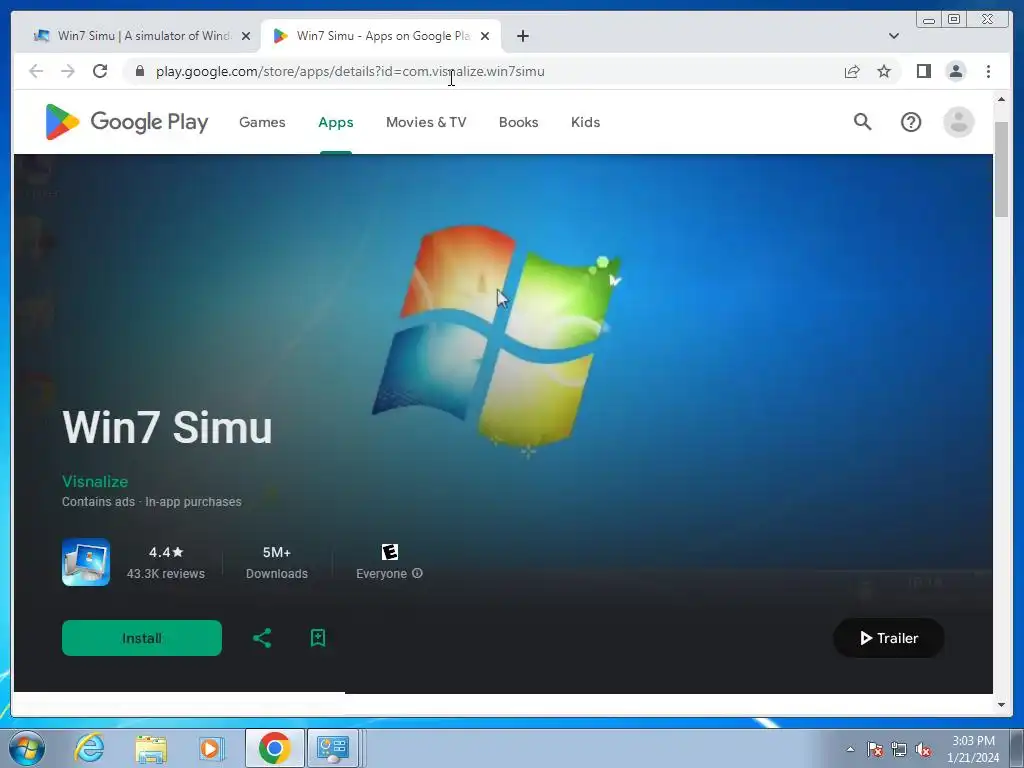Add app to wishlist bookmark icon
The image size is (1024, 768).
click(318, 638)
